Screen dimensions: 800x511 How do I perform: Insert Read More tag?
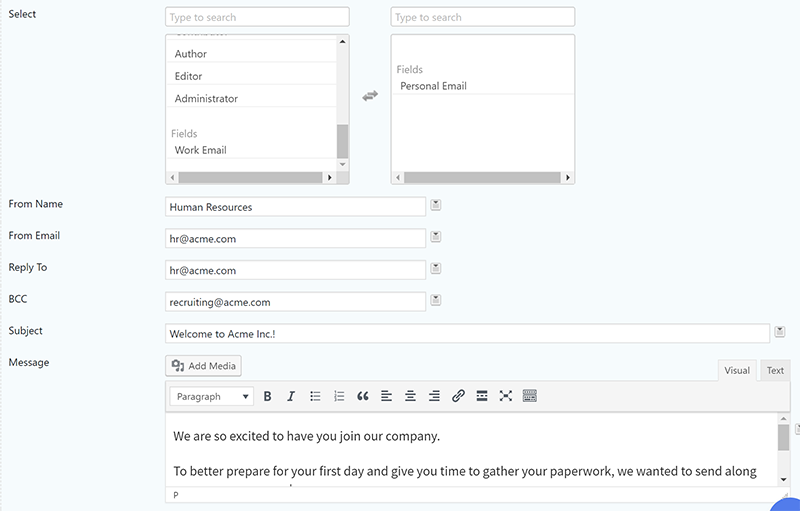tap(482, 396)
